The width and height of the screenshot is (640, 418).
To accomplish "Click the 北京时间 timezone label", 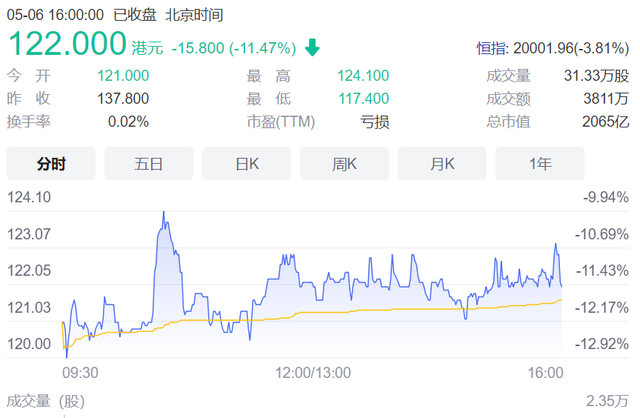I will (194, 15).
